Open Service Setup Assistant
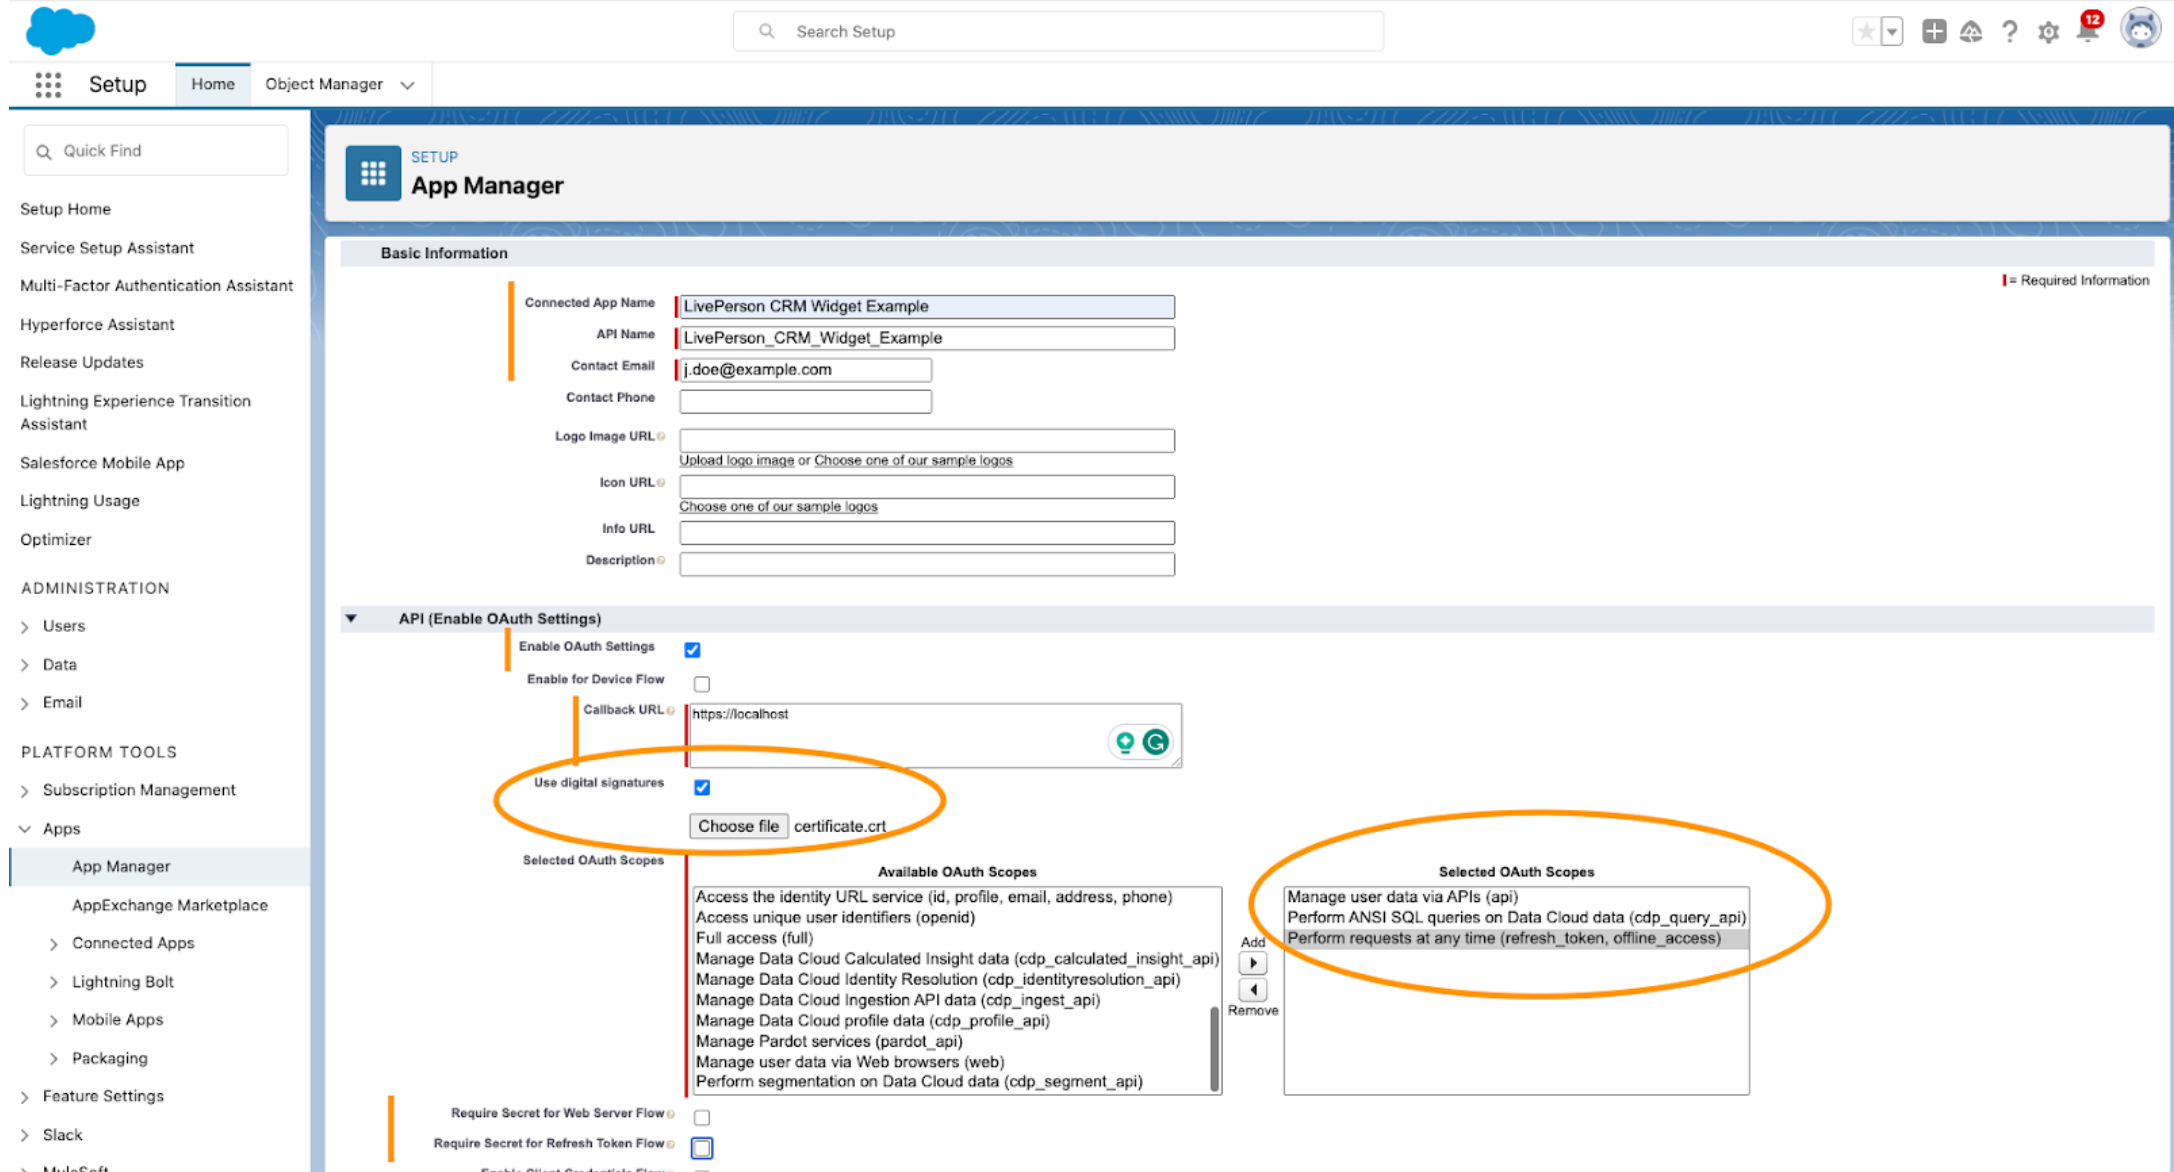 coord(107,248)
